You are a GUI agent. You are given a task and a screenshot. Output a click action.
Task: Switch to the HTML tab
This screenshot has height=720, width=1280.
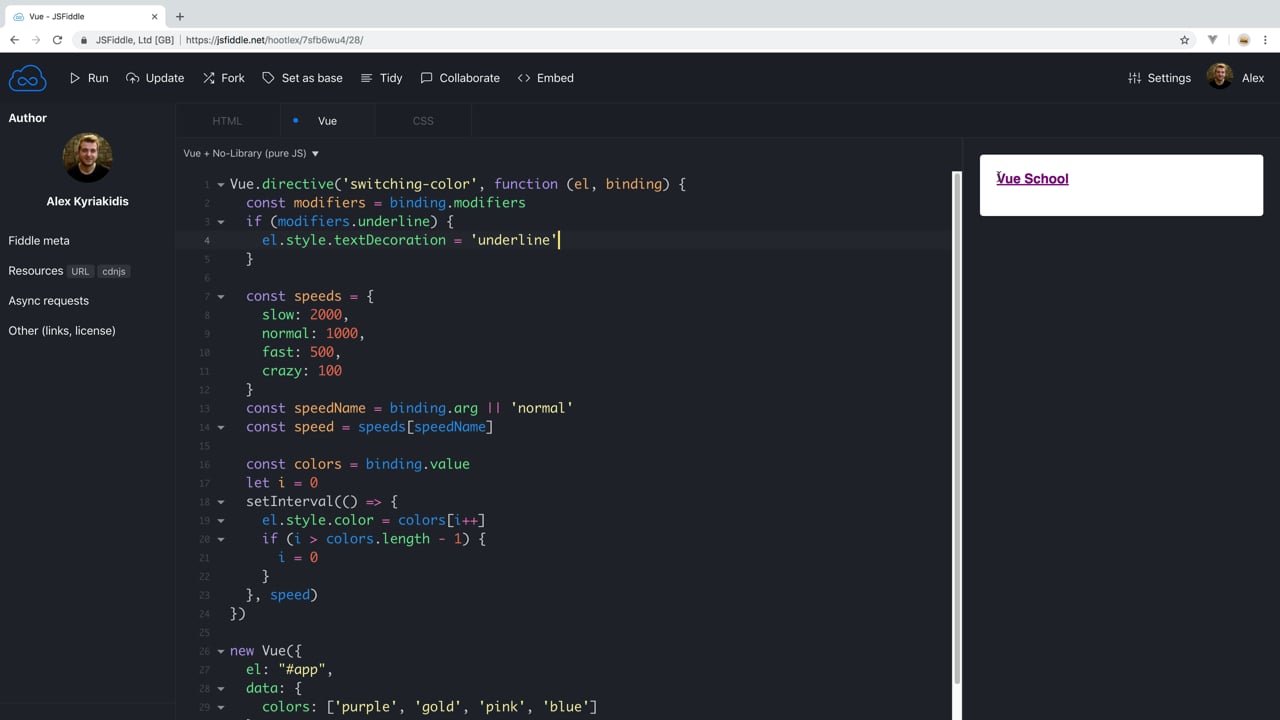227,121
